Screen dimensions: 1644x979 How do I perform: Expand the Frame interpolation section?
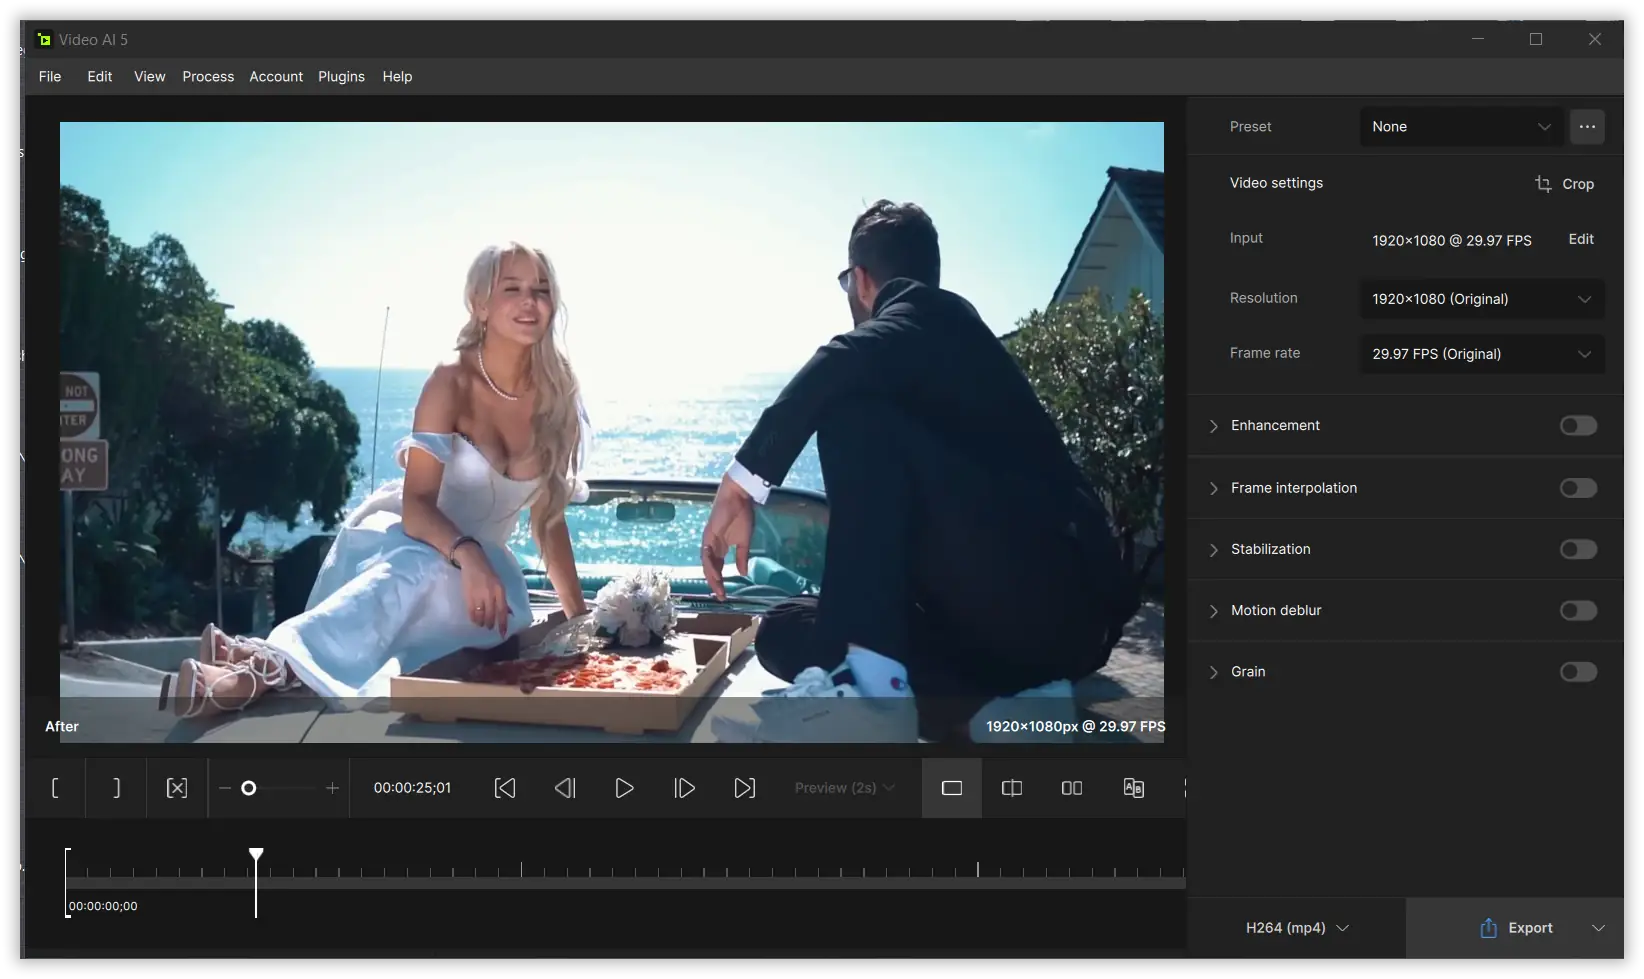(1213, 488)
